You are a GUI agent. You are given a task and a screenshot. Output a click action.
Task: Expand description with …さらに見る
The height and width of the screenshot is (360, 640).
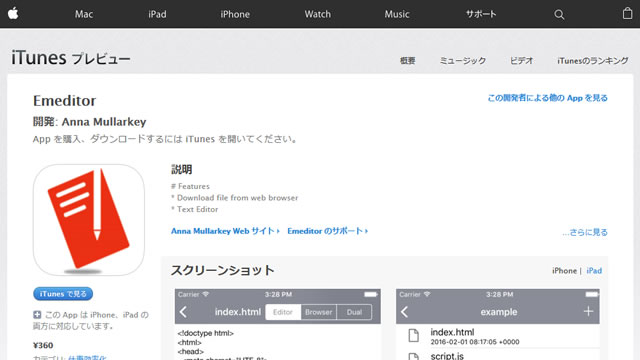click(585, 232)
